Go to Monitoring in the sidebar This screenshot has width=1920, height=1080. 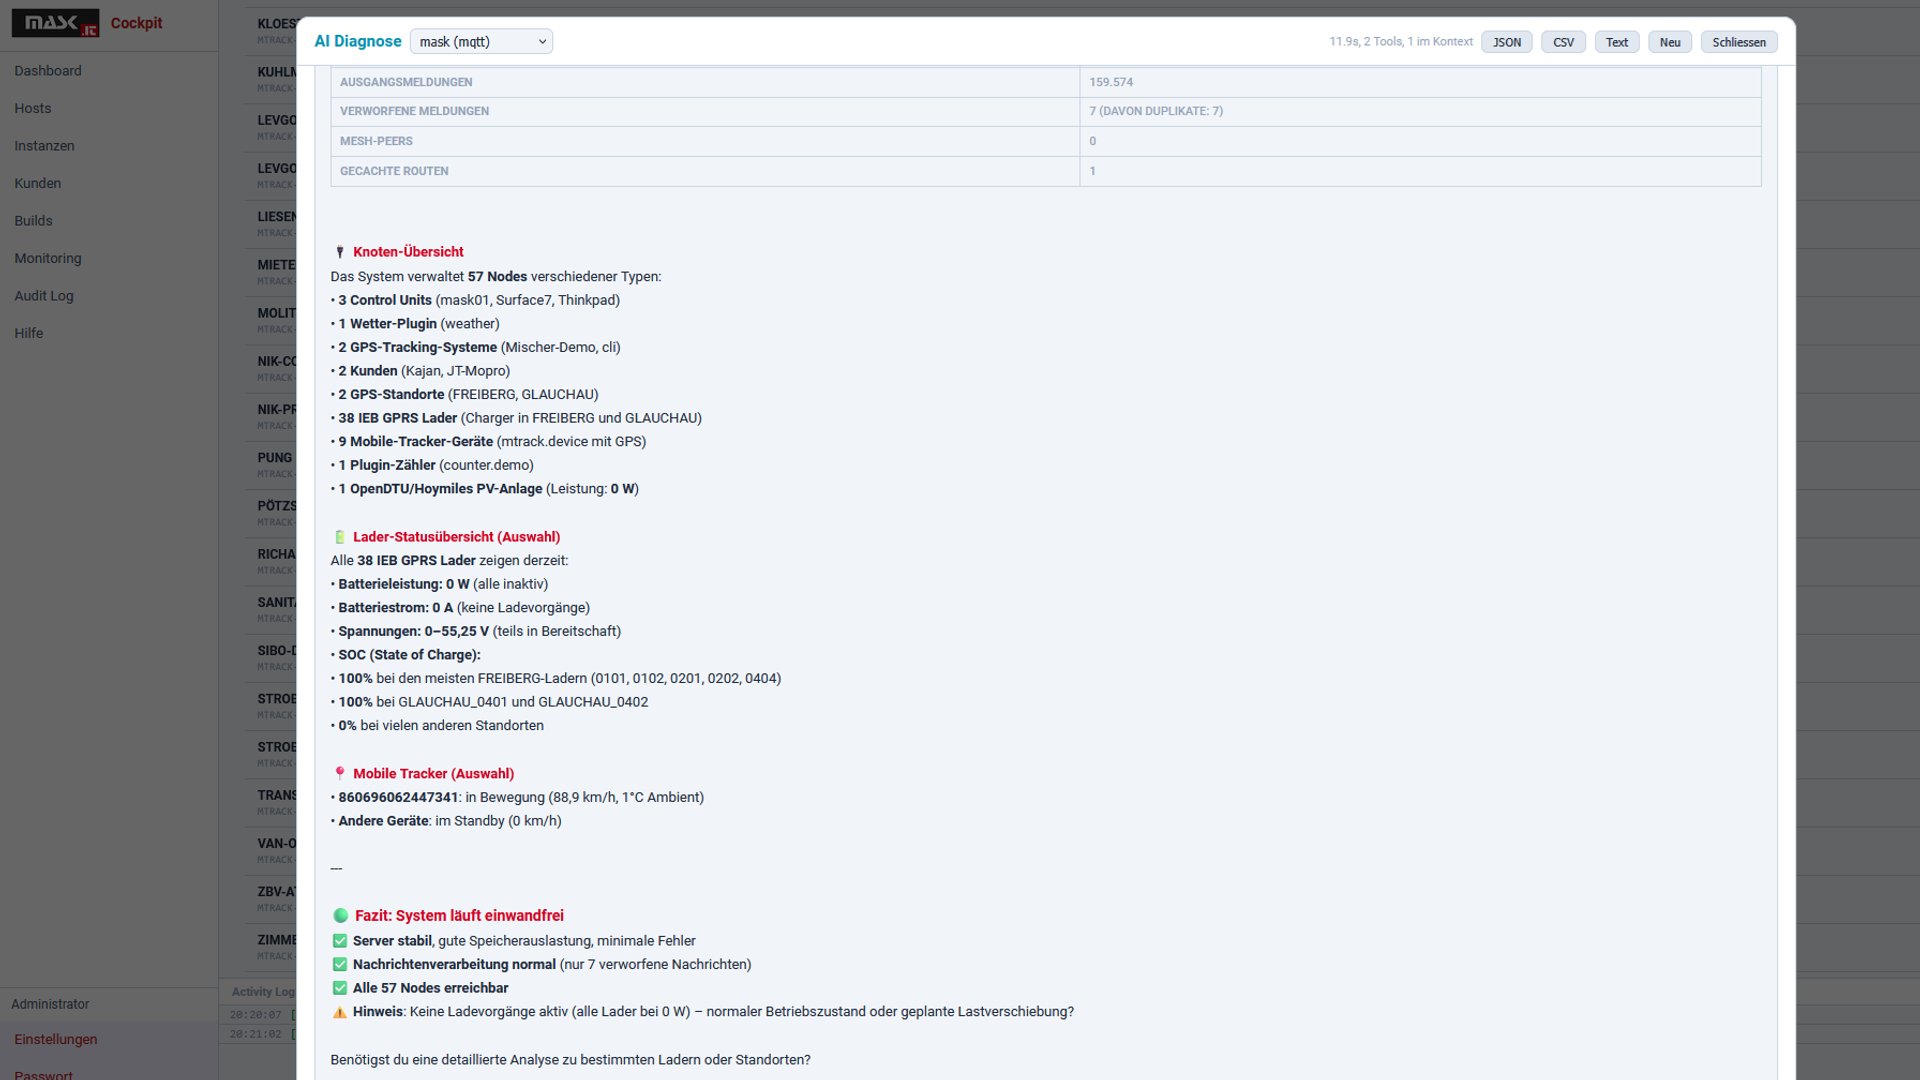[x=48, y=258]
